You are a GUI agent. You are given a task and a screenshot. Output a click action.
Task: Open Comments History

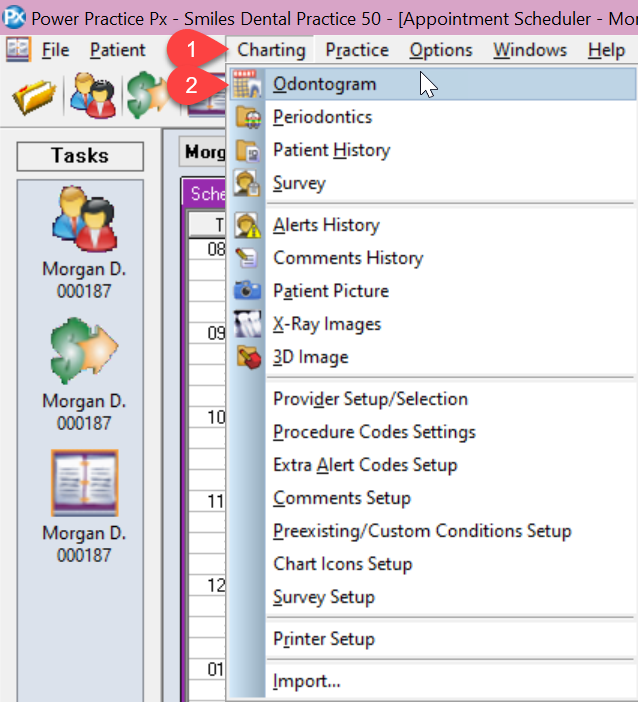(x=432, y=258)
